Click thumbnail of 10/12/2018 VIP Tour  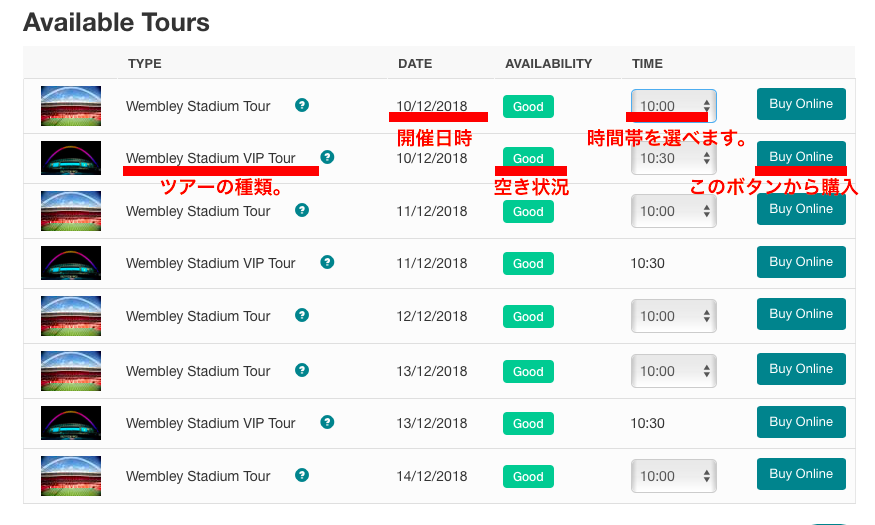pos(71,158)
